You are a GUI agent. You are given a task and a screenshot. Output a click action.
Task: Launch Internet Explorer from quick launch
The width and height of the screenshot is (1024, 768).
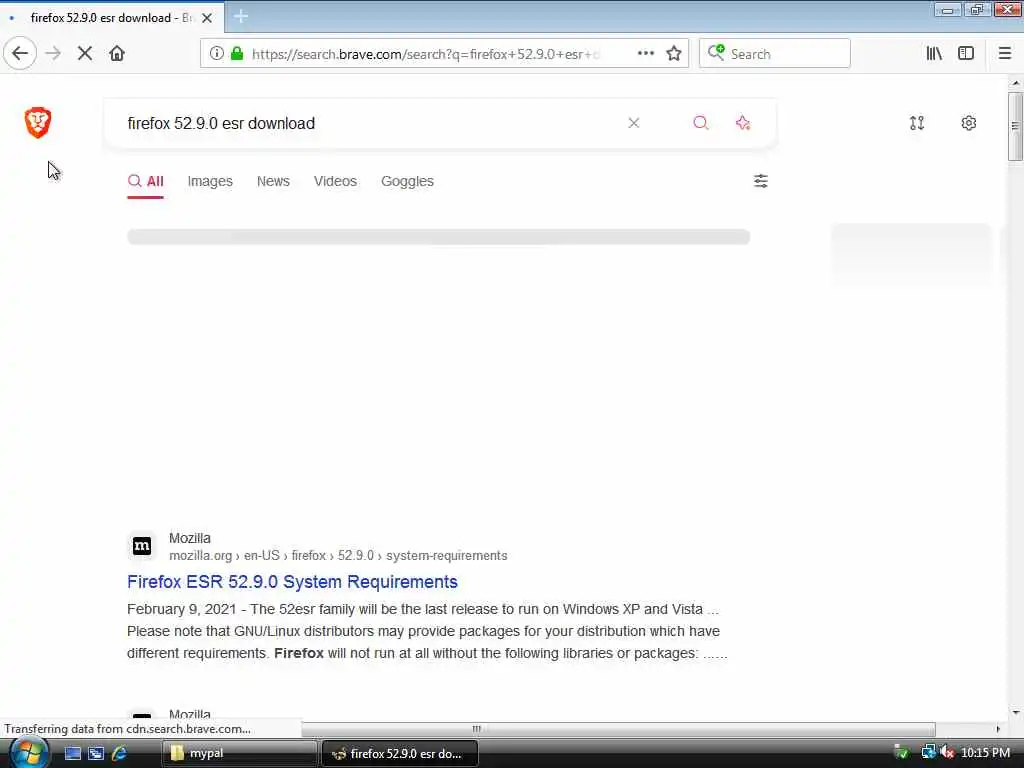coord(119,753)
